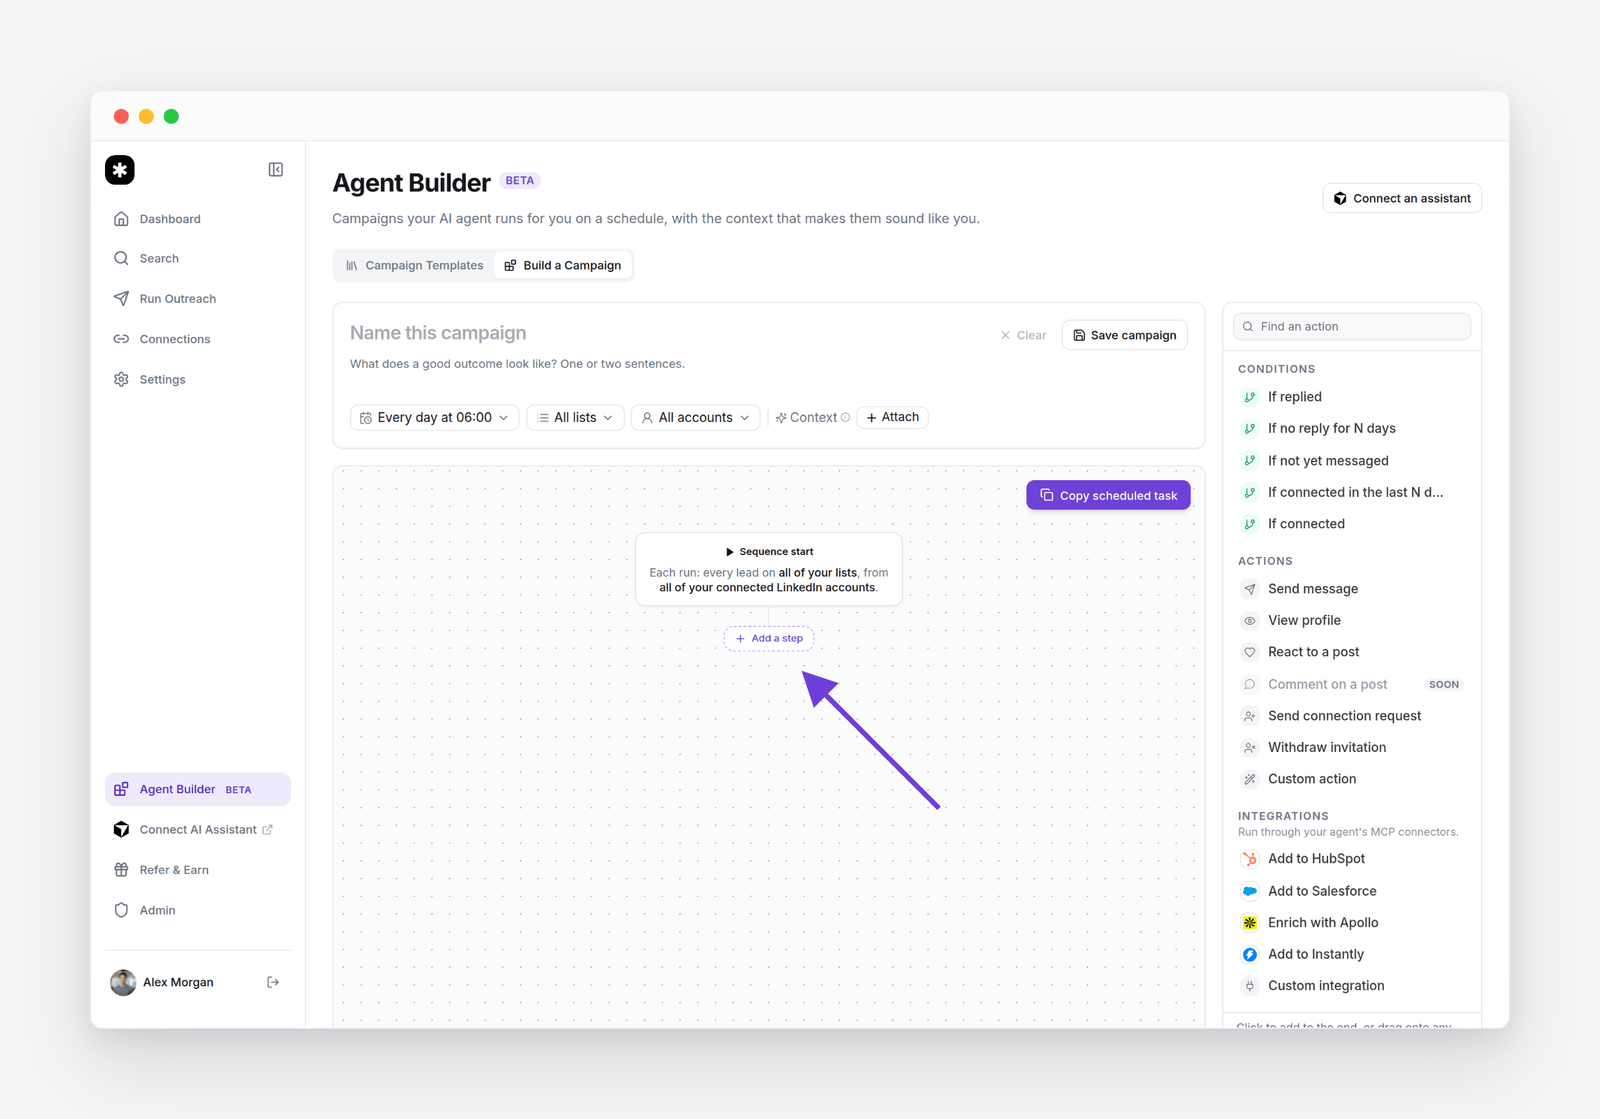The width and height of the screenshot is (1600, 1119).
Task: Add React to a post action
Action: coord(1352,652)
